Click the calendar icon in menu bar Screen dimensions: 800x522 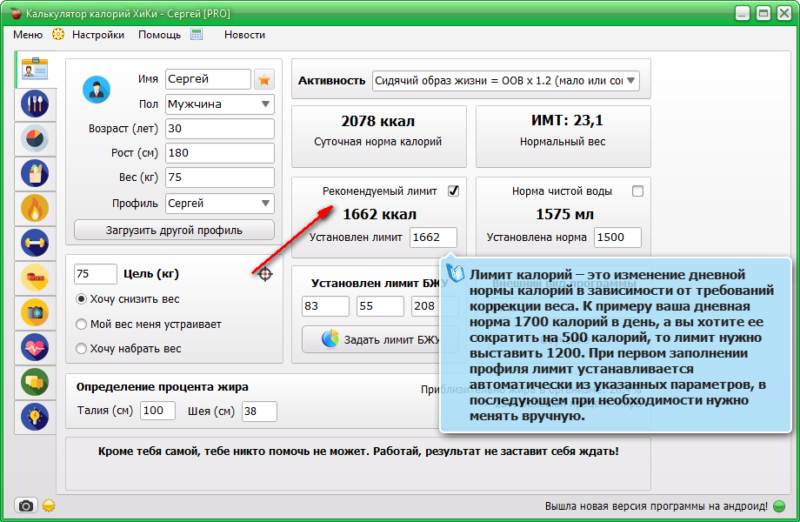(197, 34)
